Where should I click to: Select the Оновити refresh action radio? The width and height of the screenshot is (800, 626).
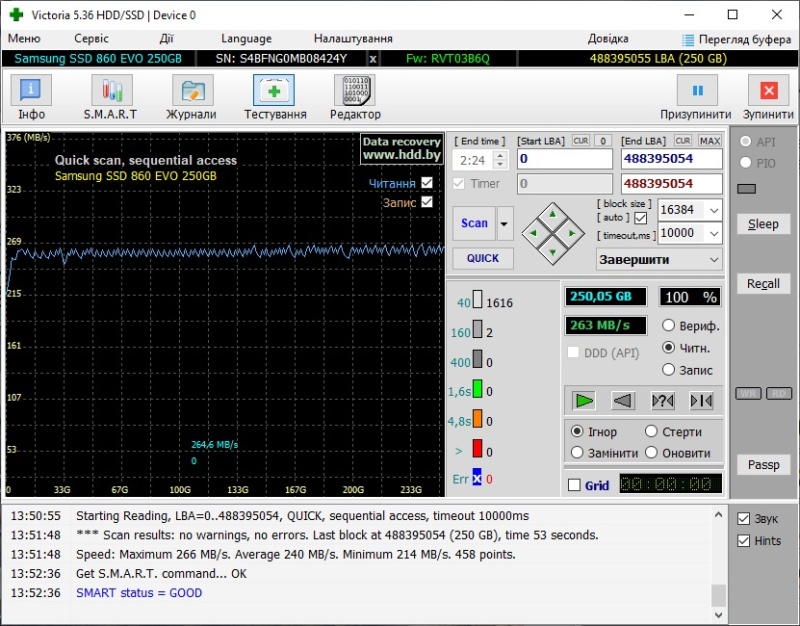tap(651, 453)
